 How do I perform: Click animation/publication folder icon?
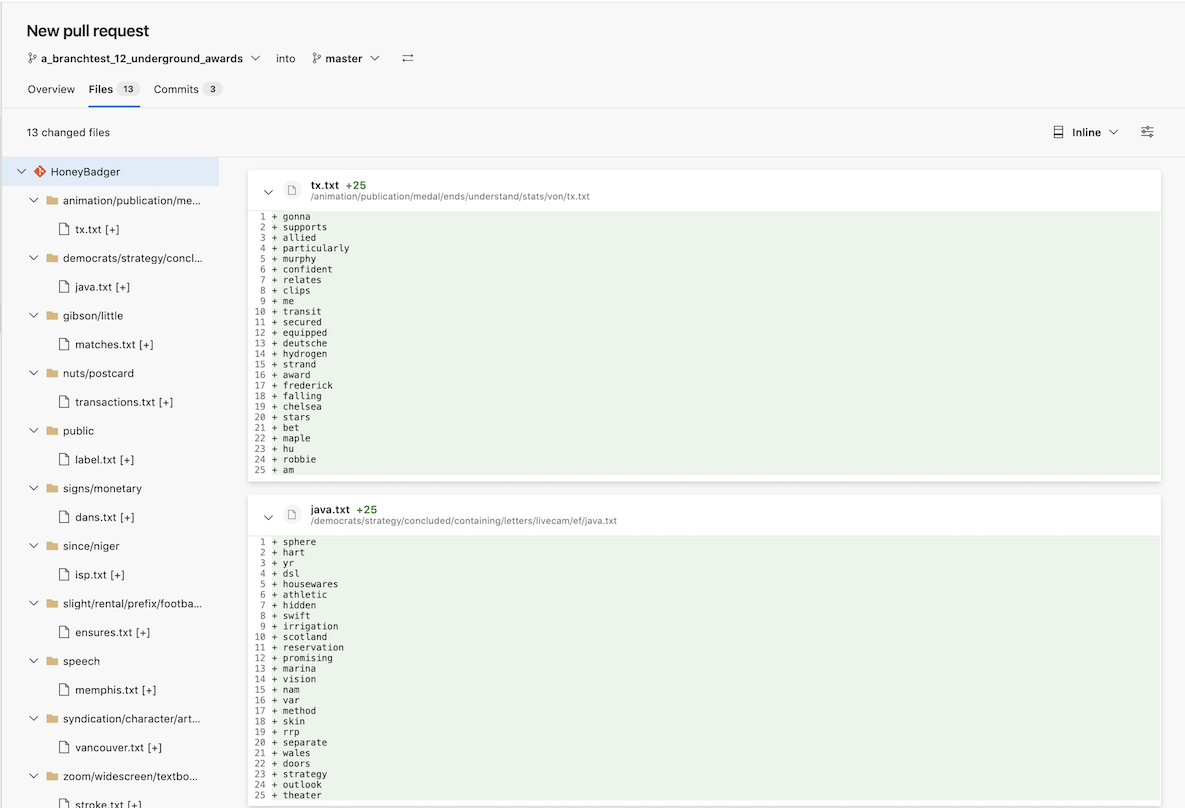click(52, 200)
